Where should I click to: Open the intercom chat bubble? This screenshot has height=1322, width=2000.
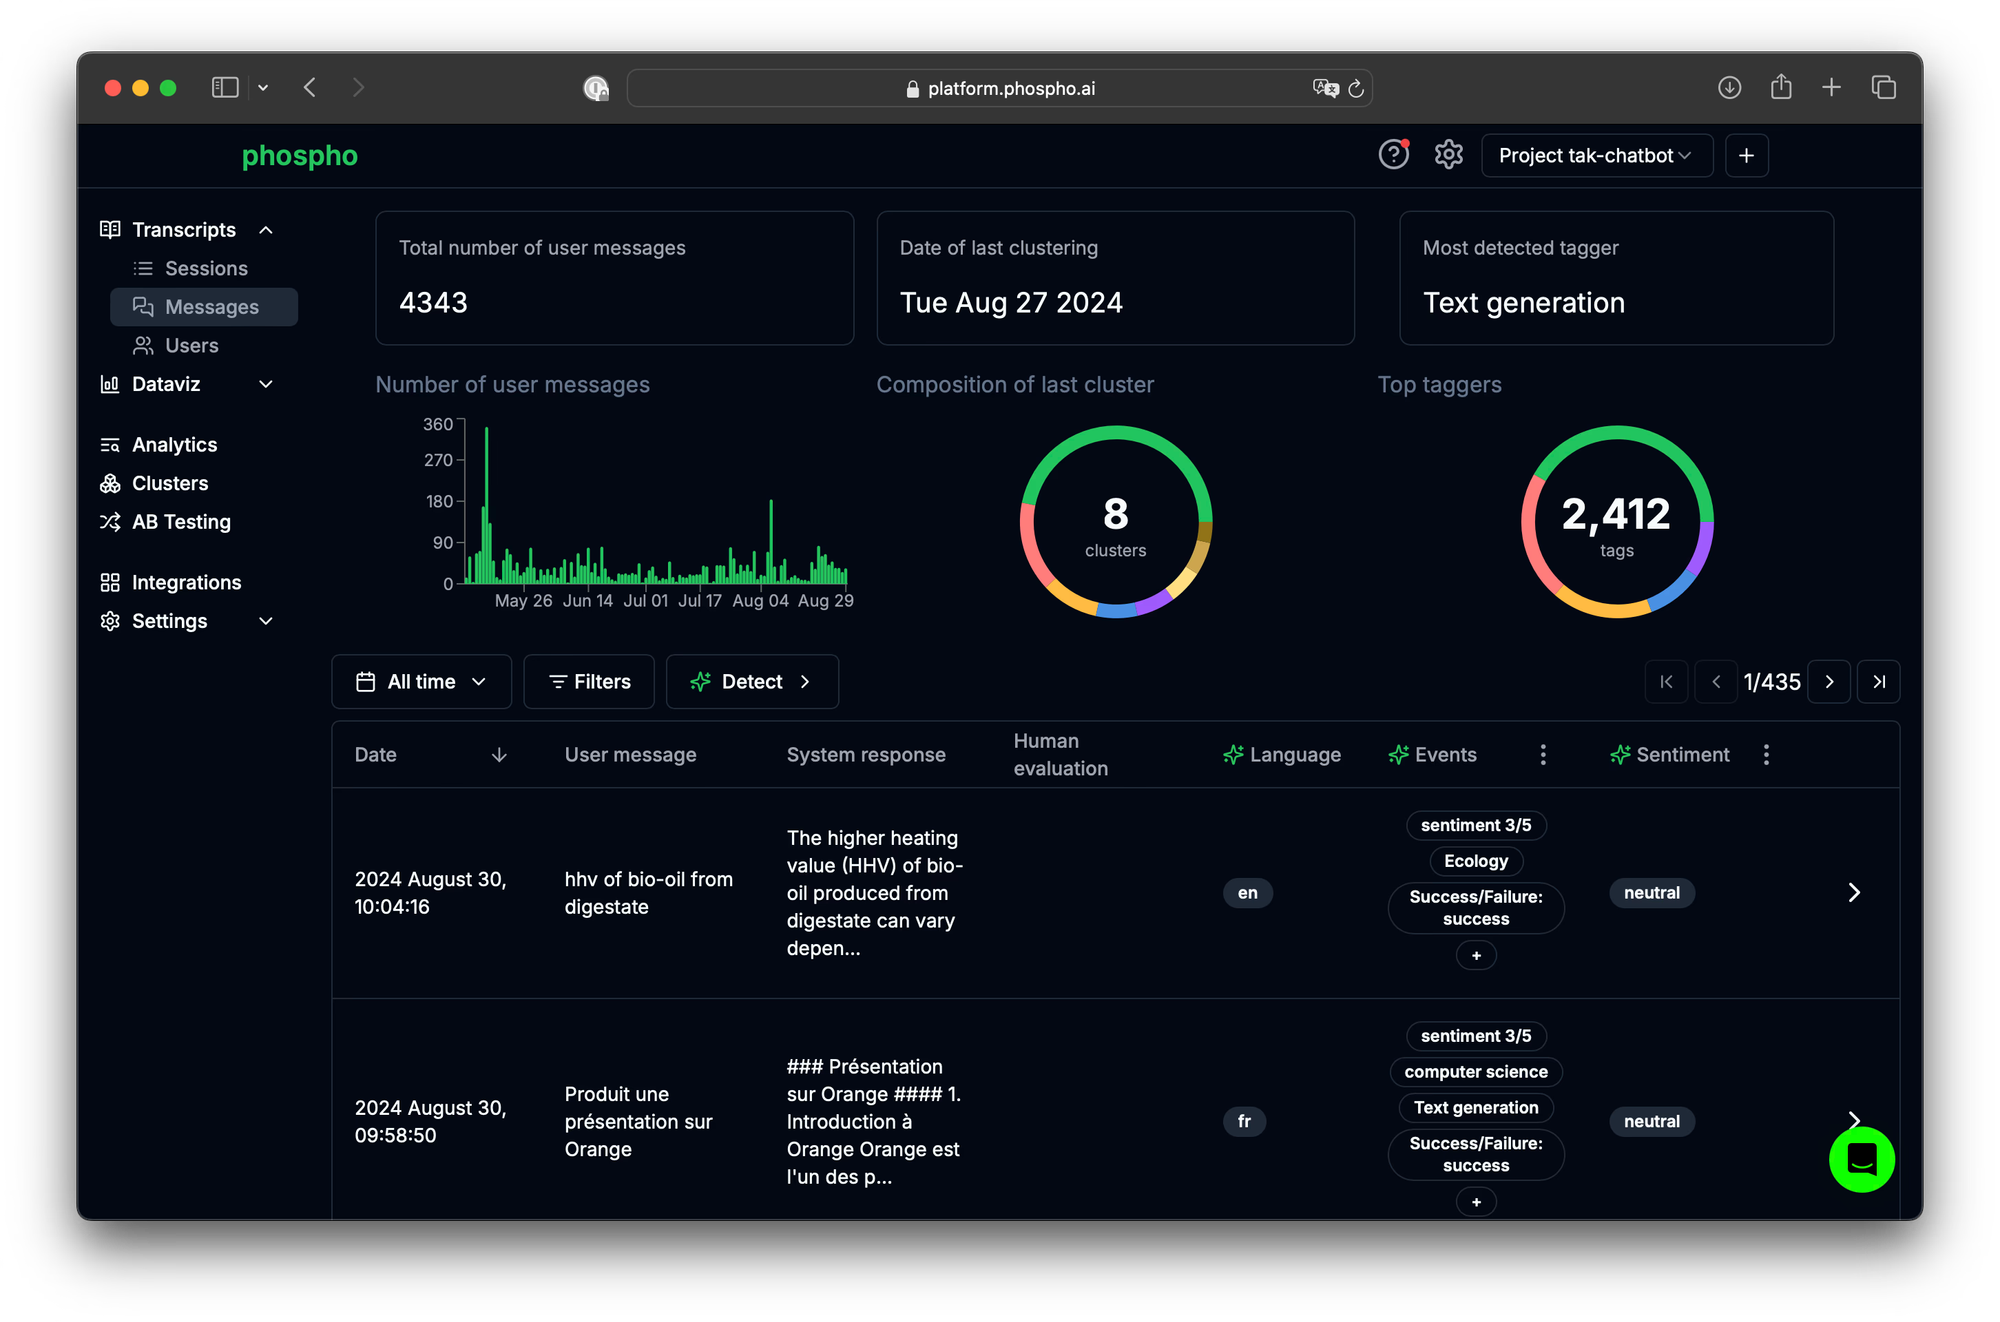[1861, 1160]
